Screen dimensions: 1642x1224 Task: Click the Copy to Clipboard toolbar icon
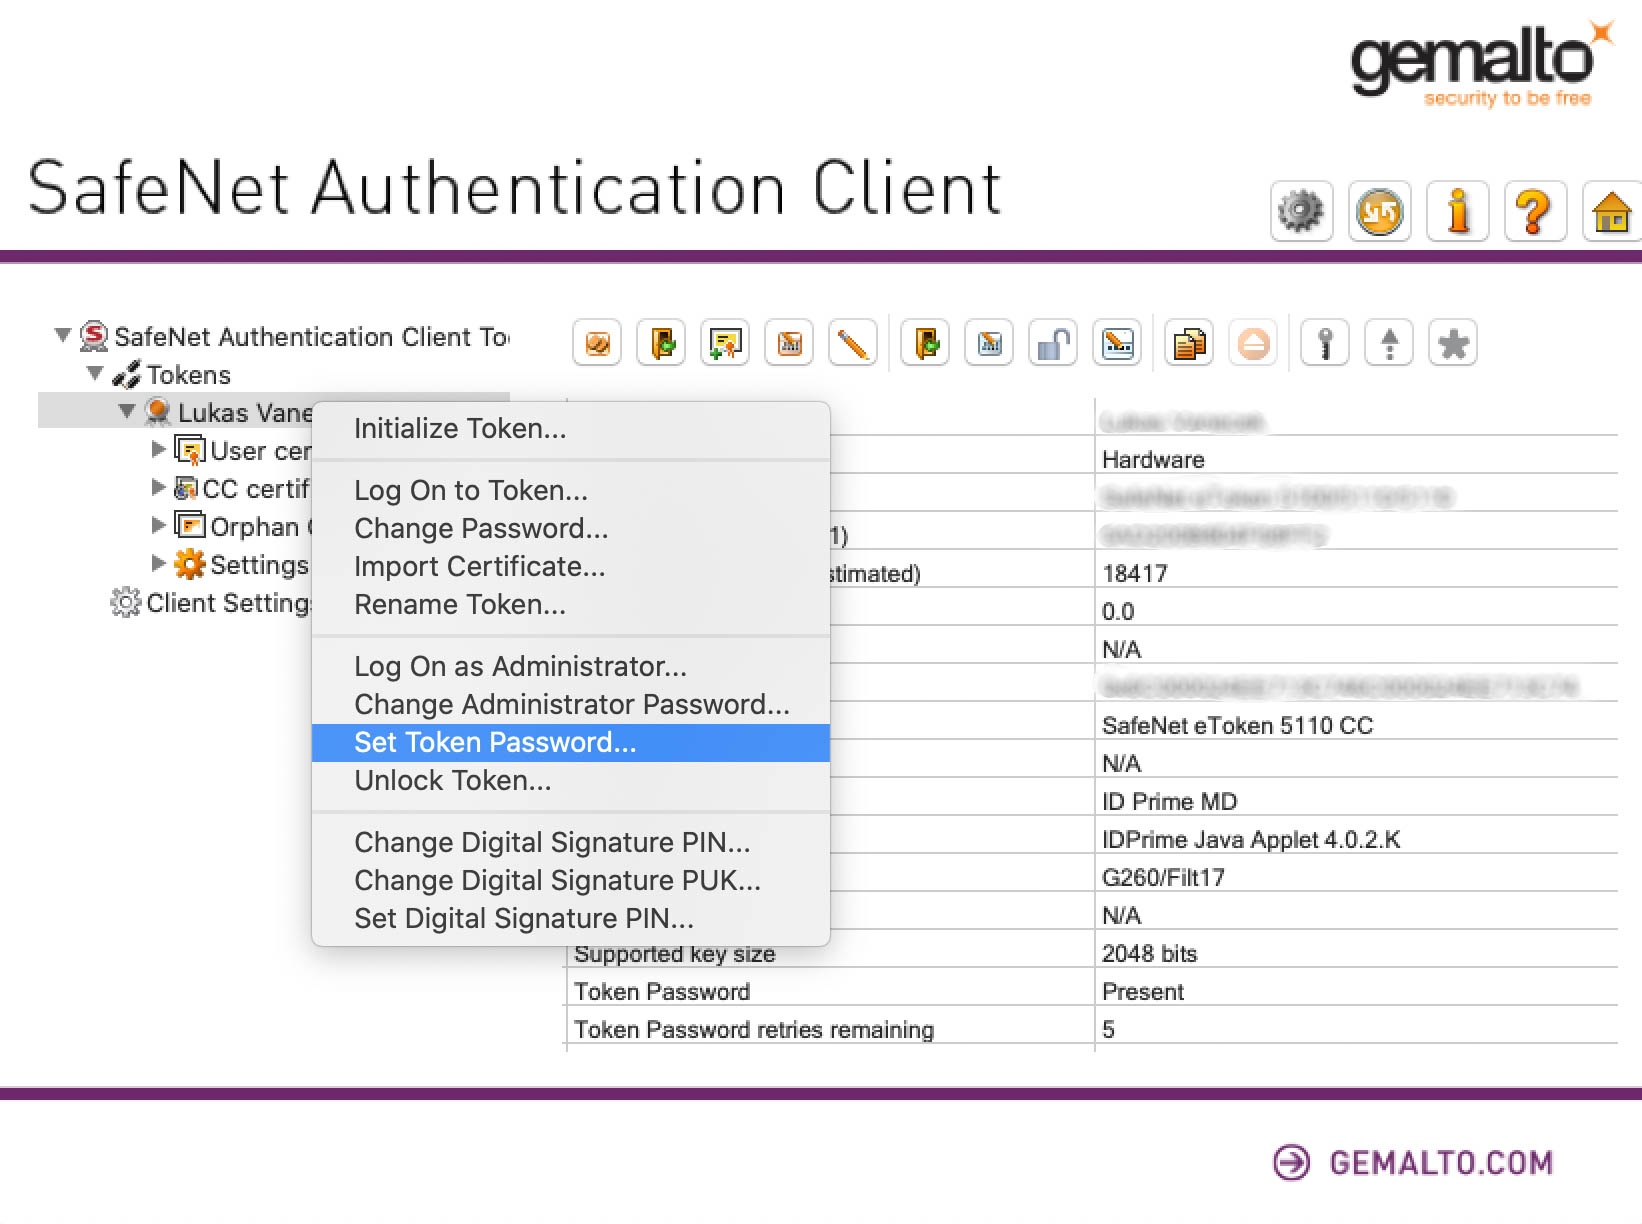coord(1188,342)
